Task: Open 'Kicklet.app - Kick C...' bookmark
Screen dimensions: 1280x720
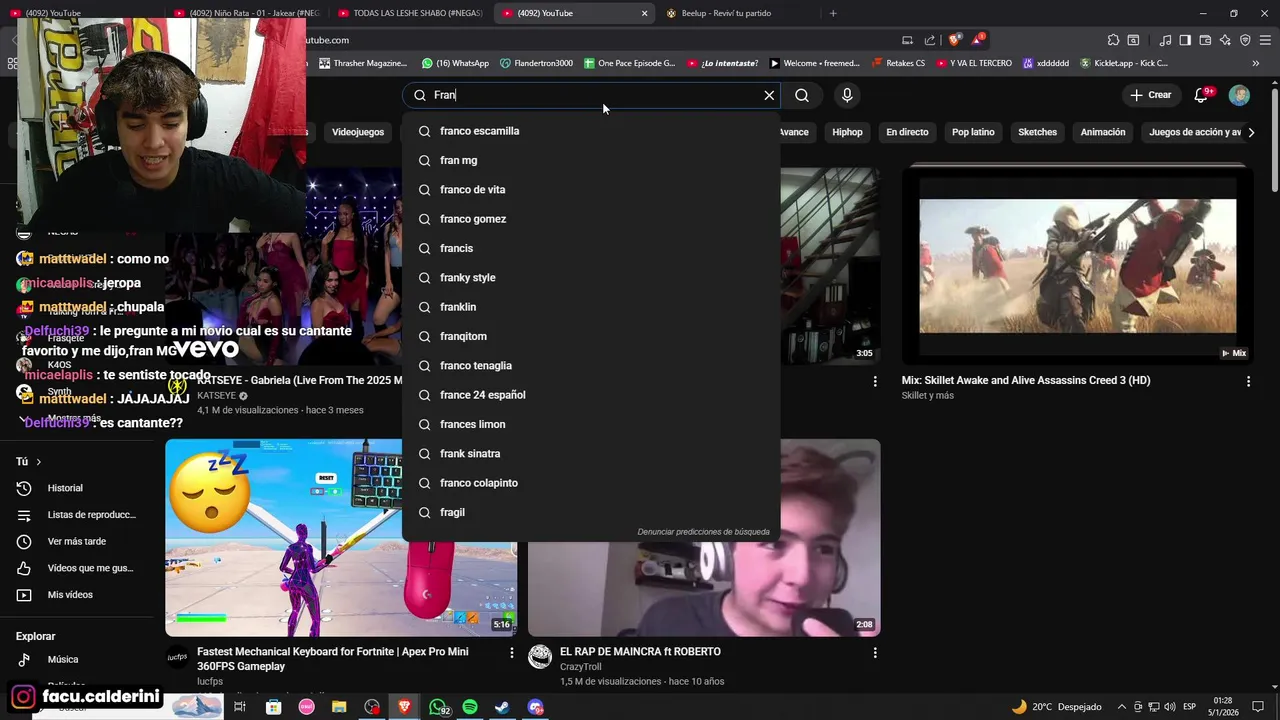Action: tap(1122, 63)
